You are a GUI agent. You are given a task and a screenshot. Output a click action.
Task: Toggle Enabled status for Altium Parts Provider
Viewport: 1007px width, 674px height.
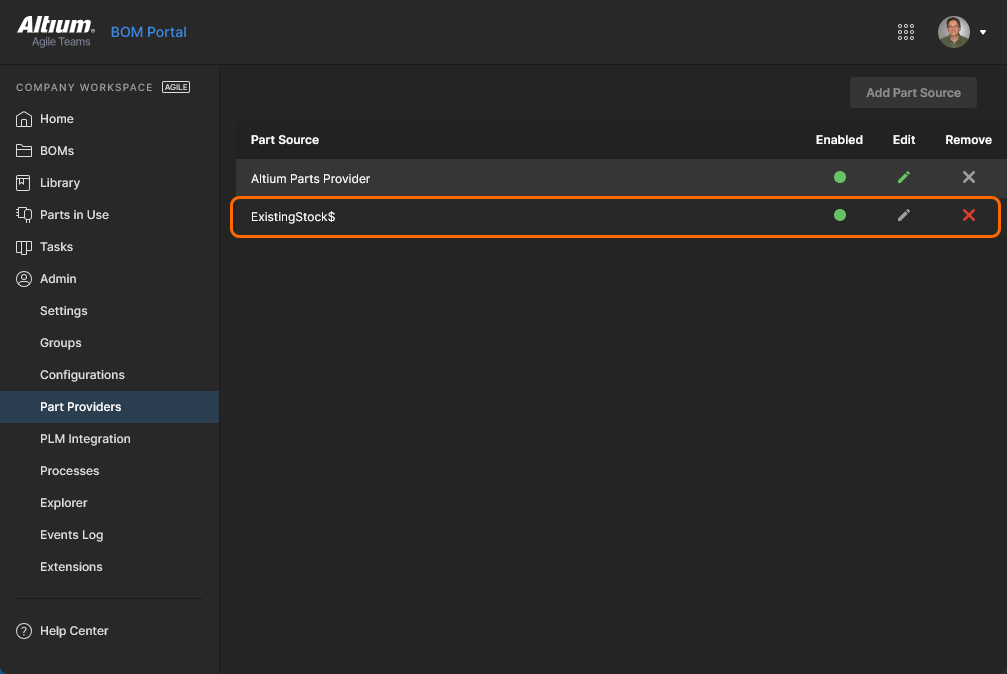click(840, 178)
